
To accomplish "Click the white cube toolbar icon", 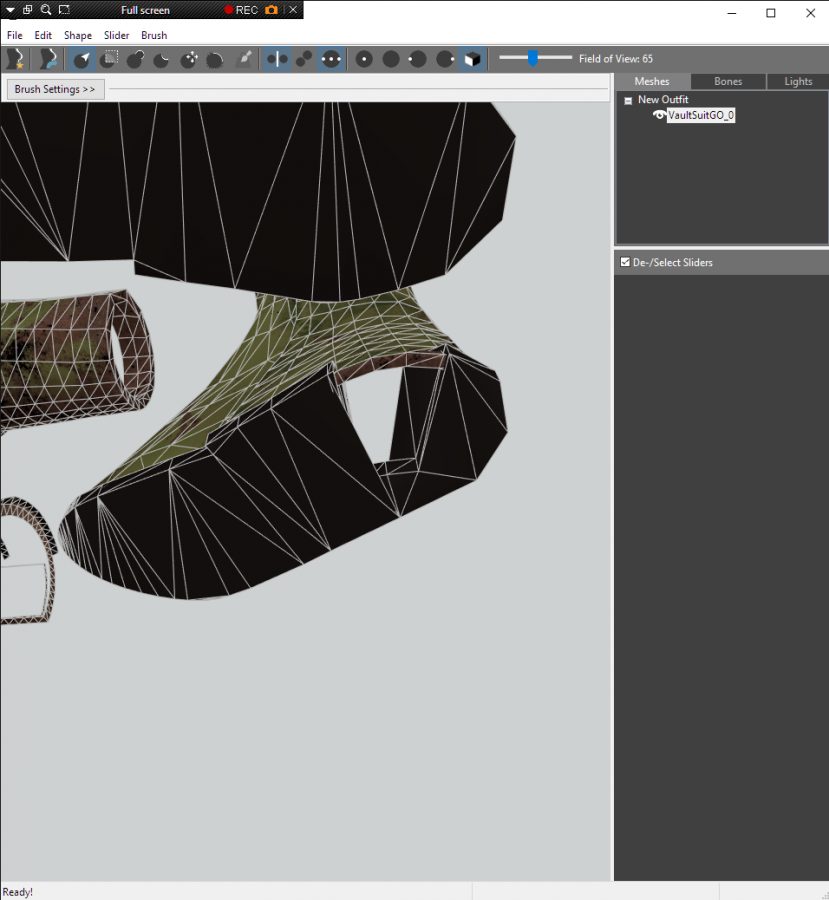I will point(471,59).
